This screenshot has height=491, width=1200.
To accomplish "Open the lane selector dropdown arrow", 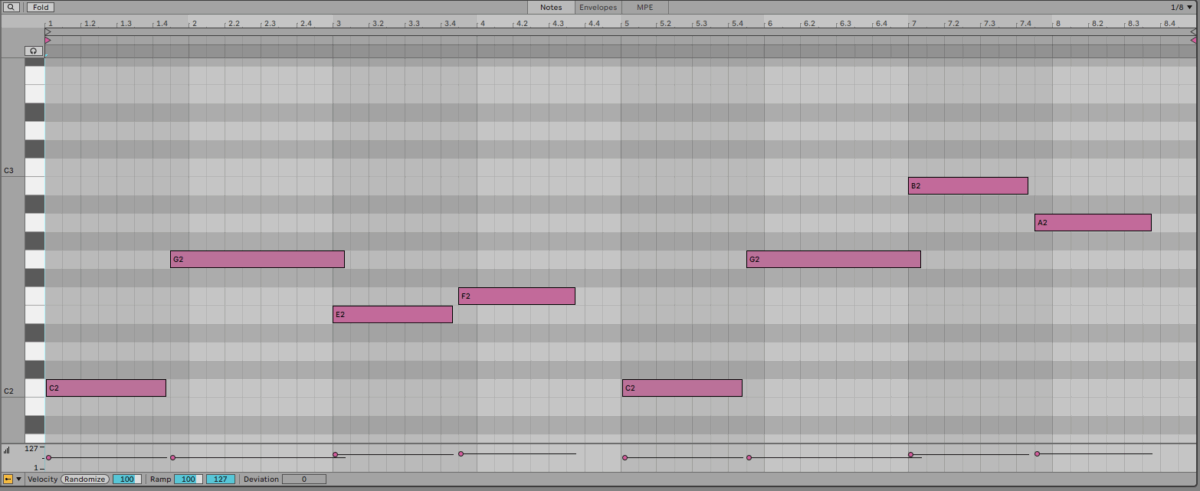I will pos(19,479).
